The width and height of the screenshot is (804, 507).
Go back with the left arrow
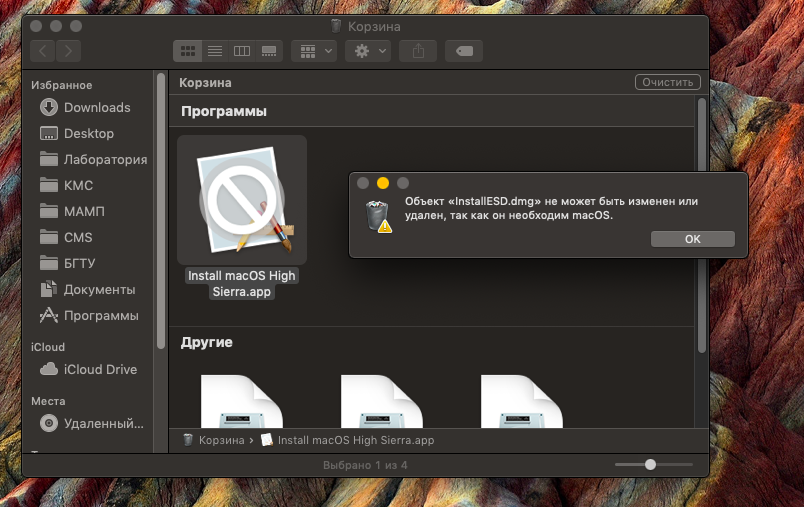coord(43,51)
